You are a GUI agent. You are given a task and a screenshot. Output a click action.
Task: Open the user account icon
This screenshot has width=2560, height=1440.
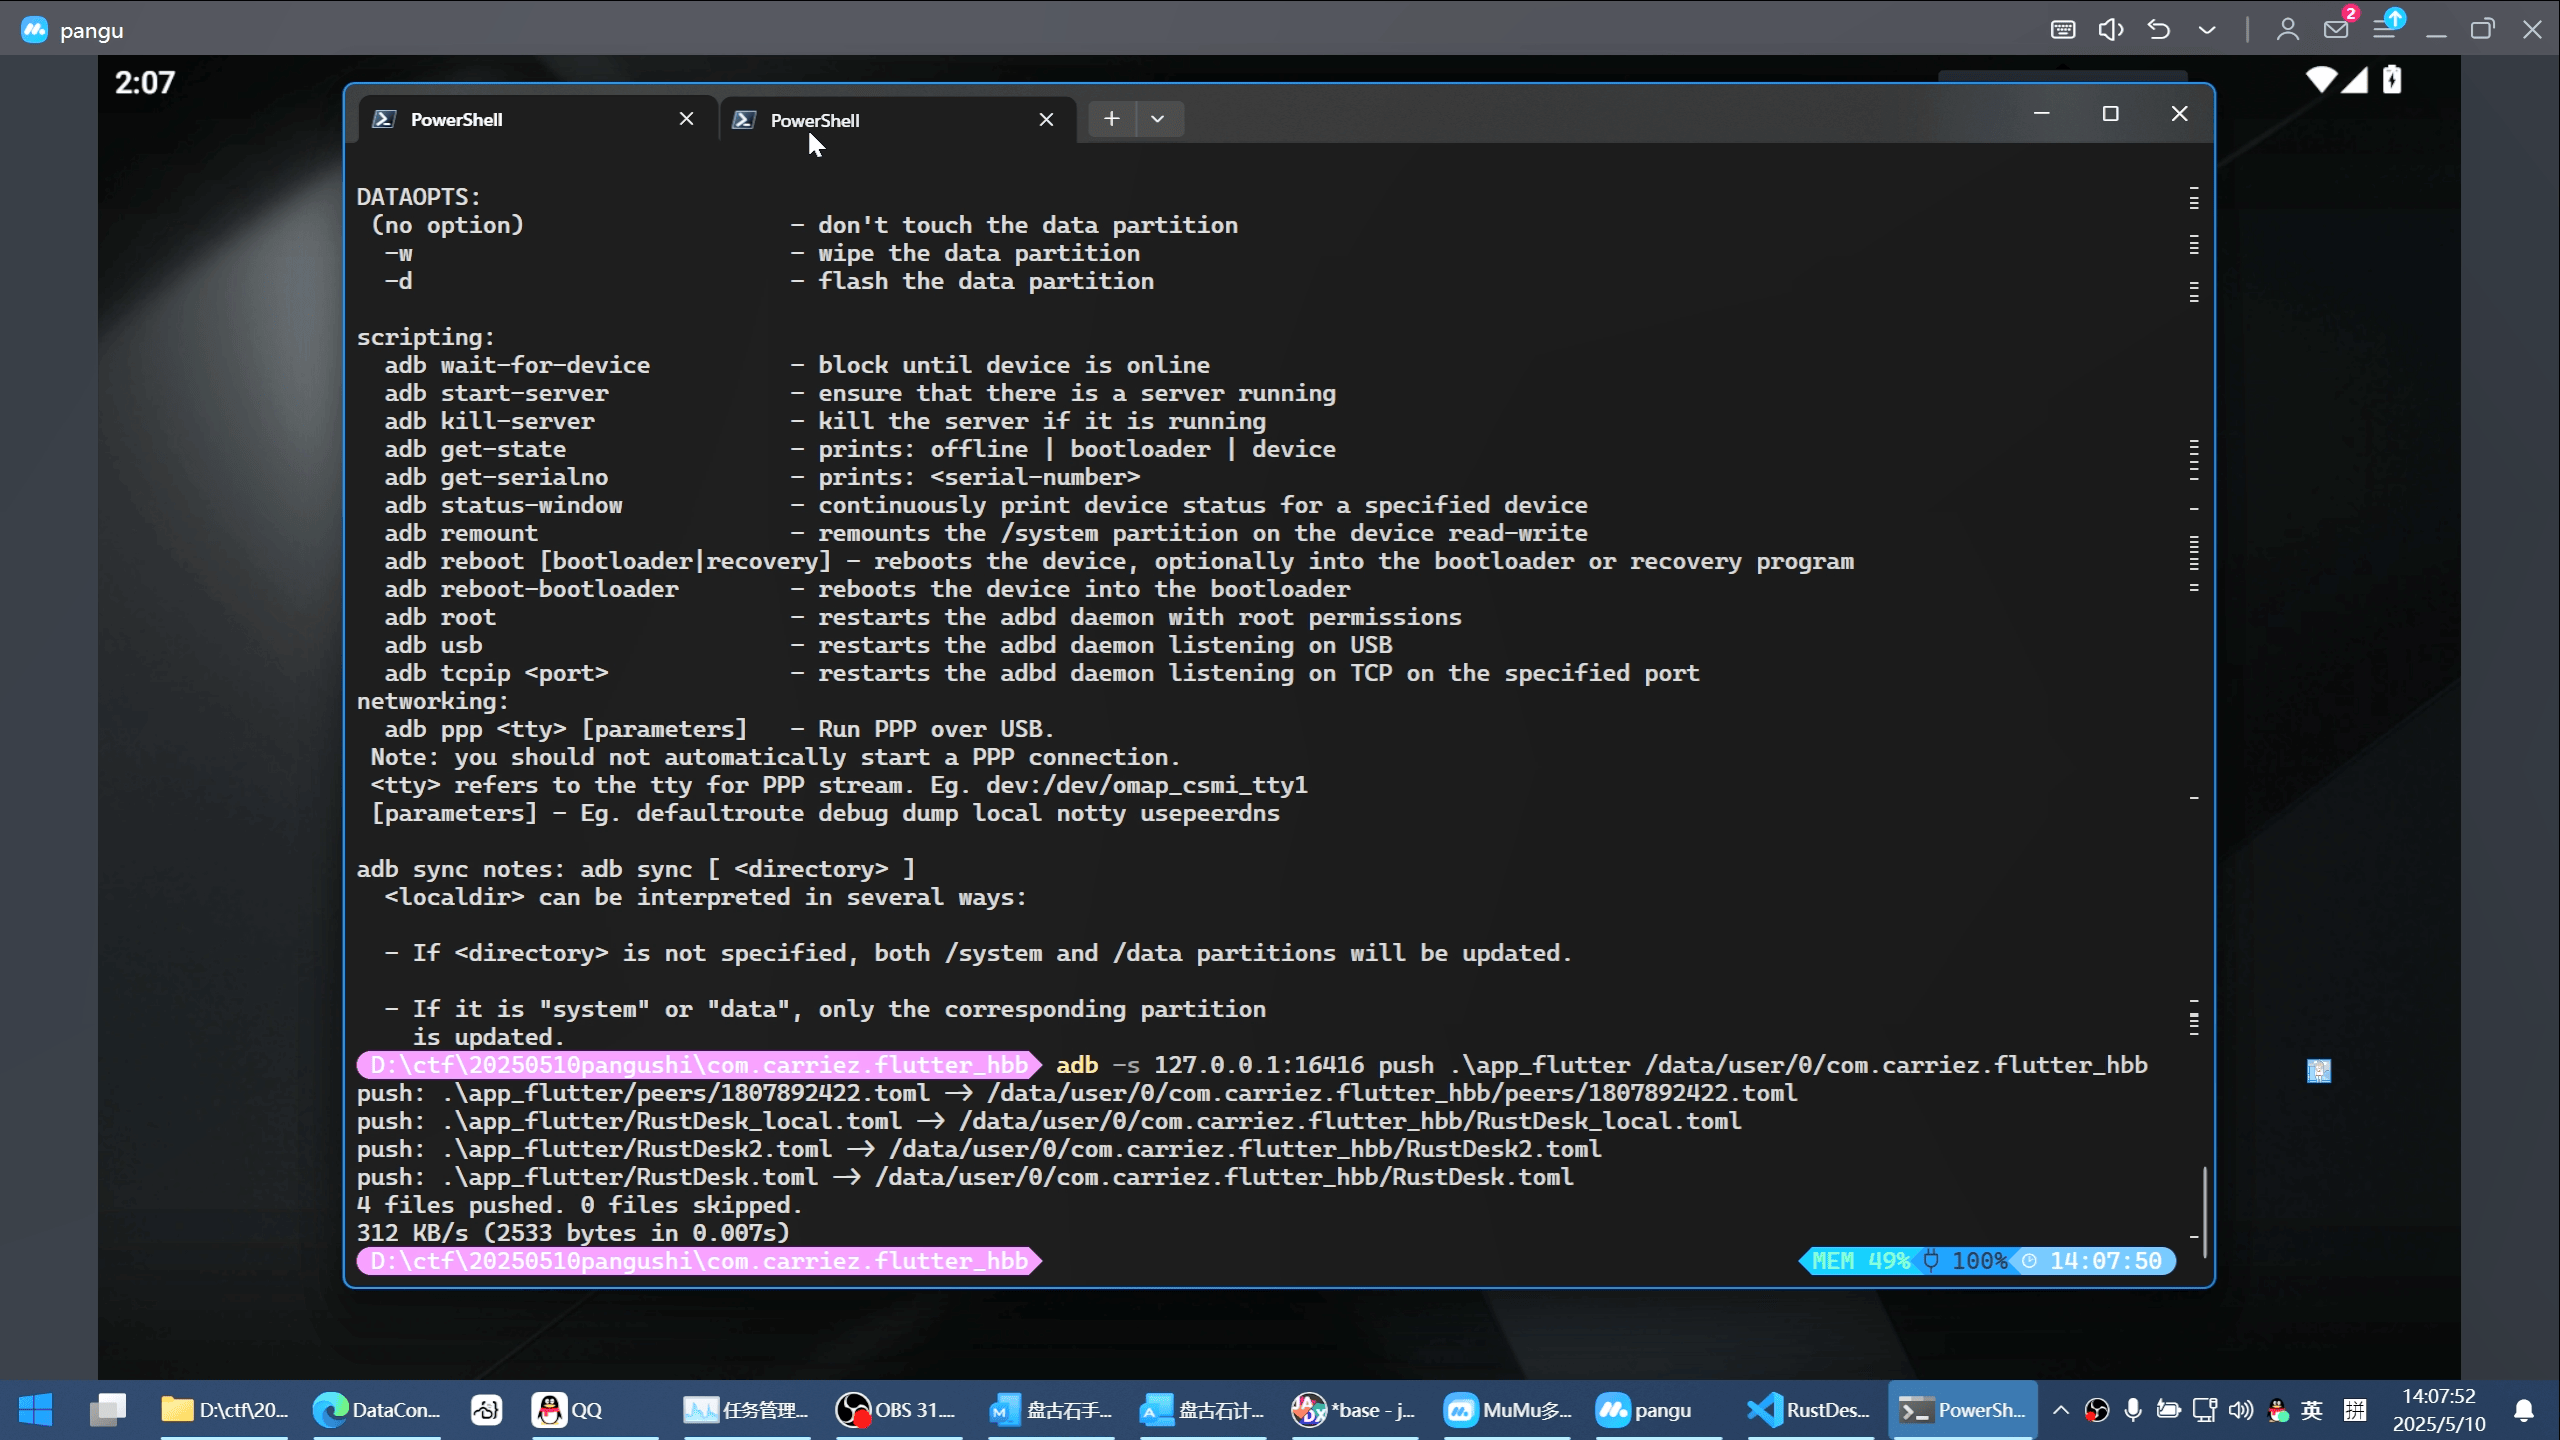(x=2287, y=30)
